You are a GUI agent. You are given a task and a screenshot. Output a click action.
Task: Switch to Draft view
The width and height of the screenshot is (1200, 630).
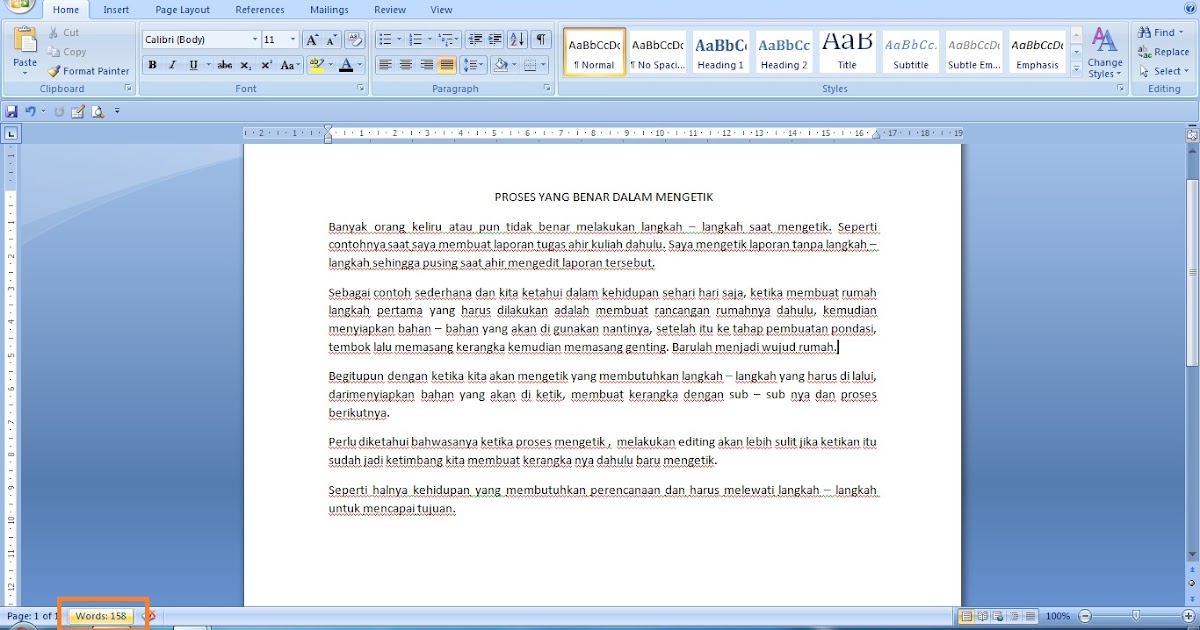[1029, 616]
